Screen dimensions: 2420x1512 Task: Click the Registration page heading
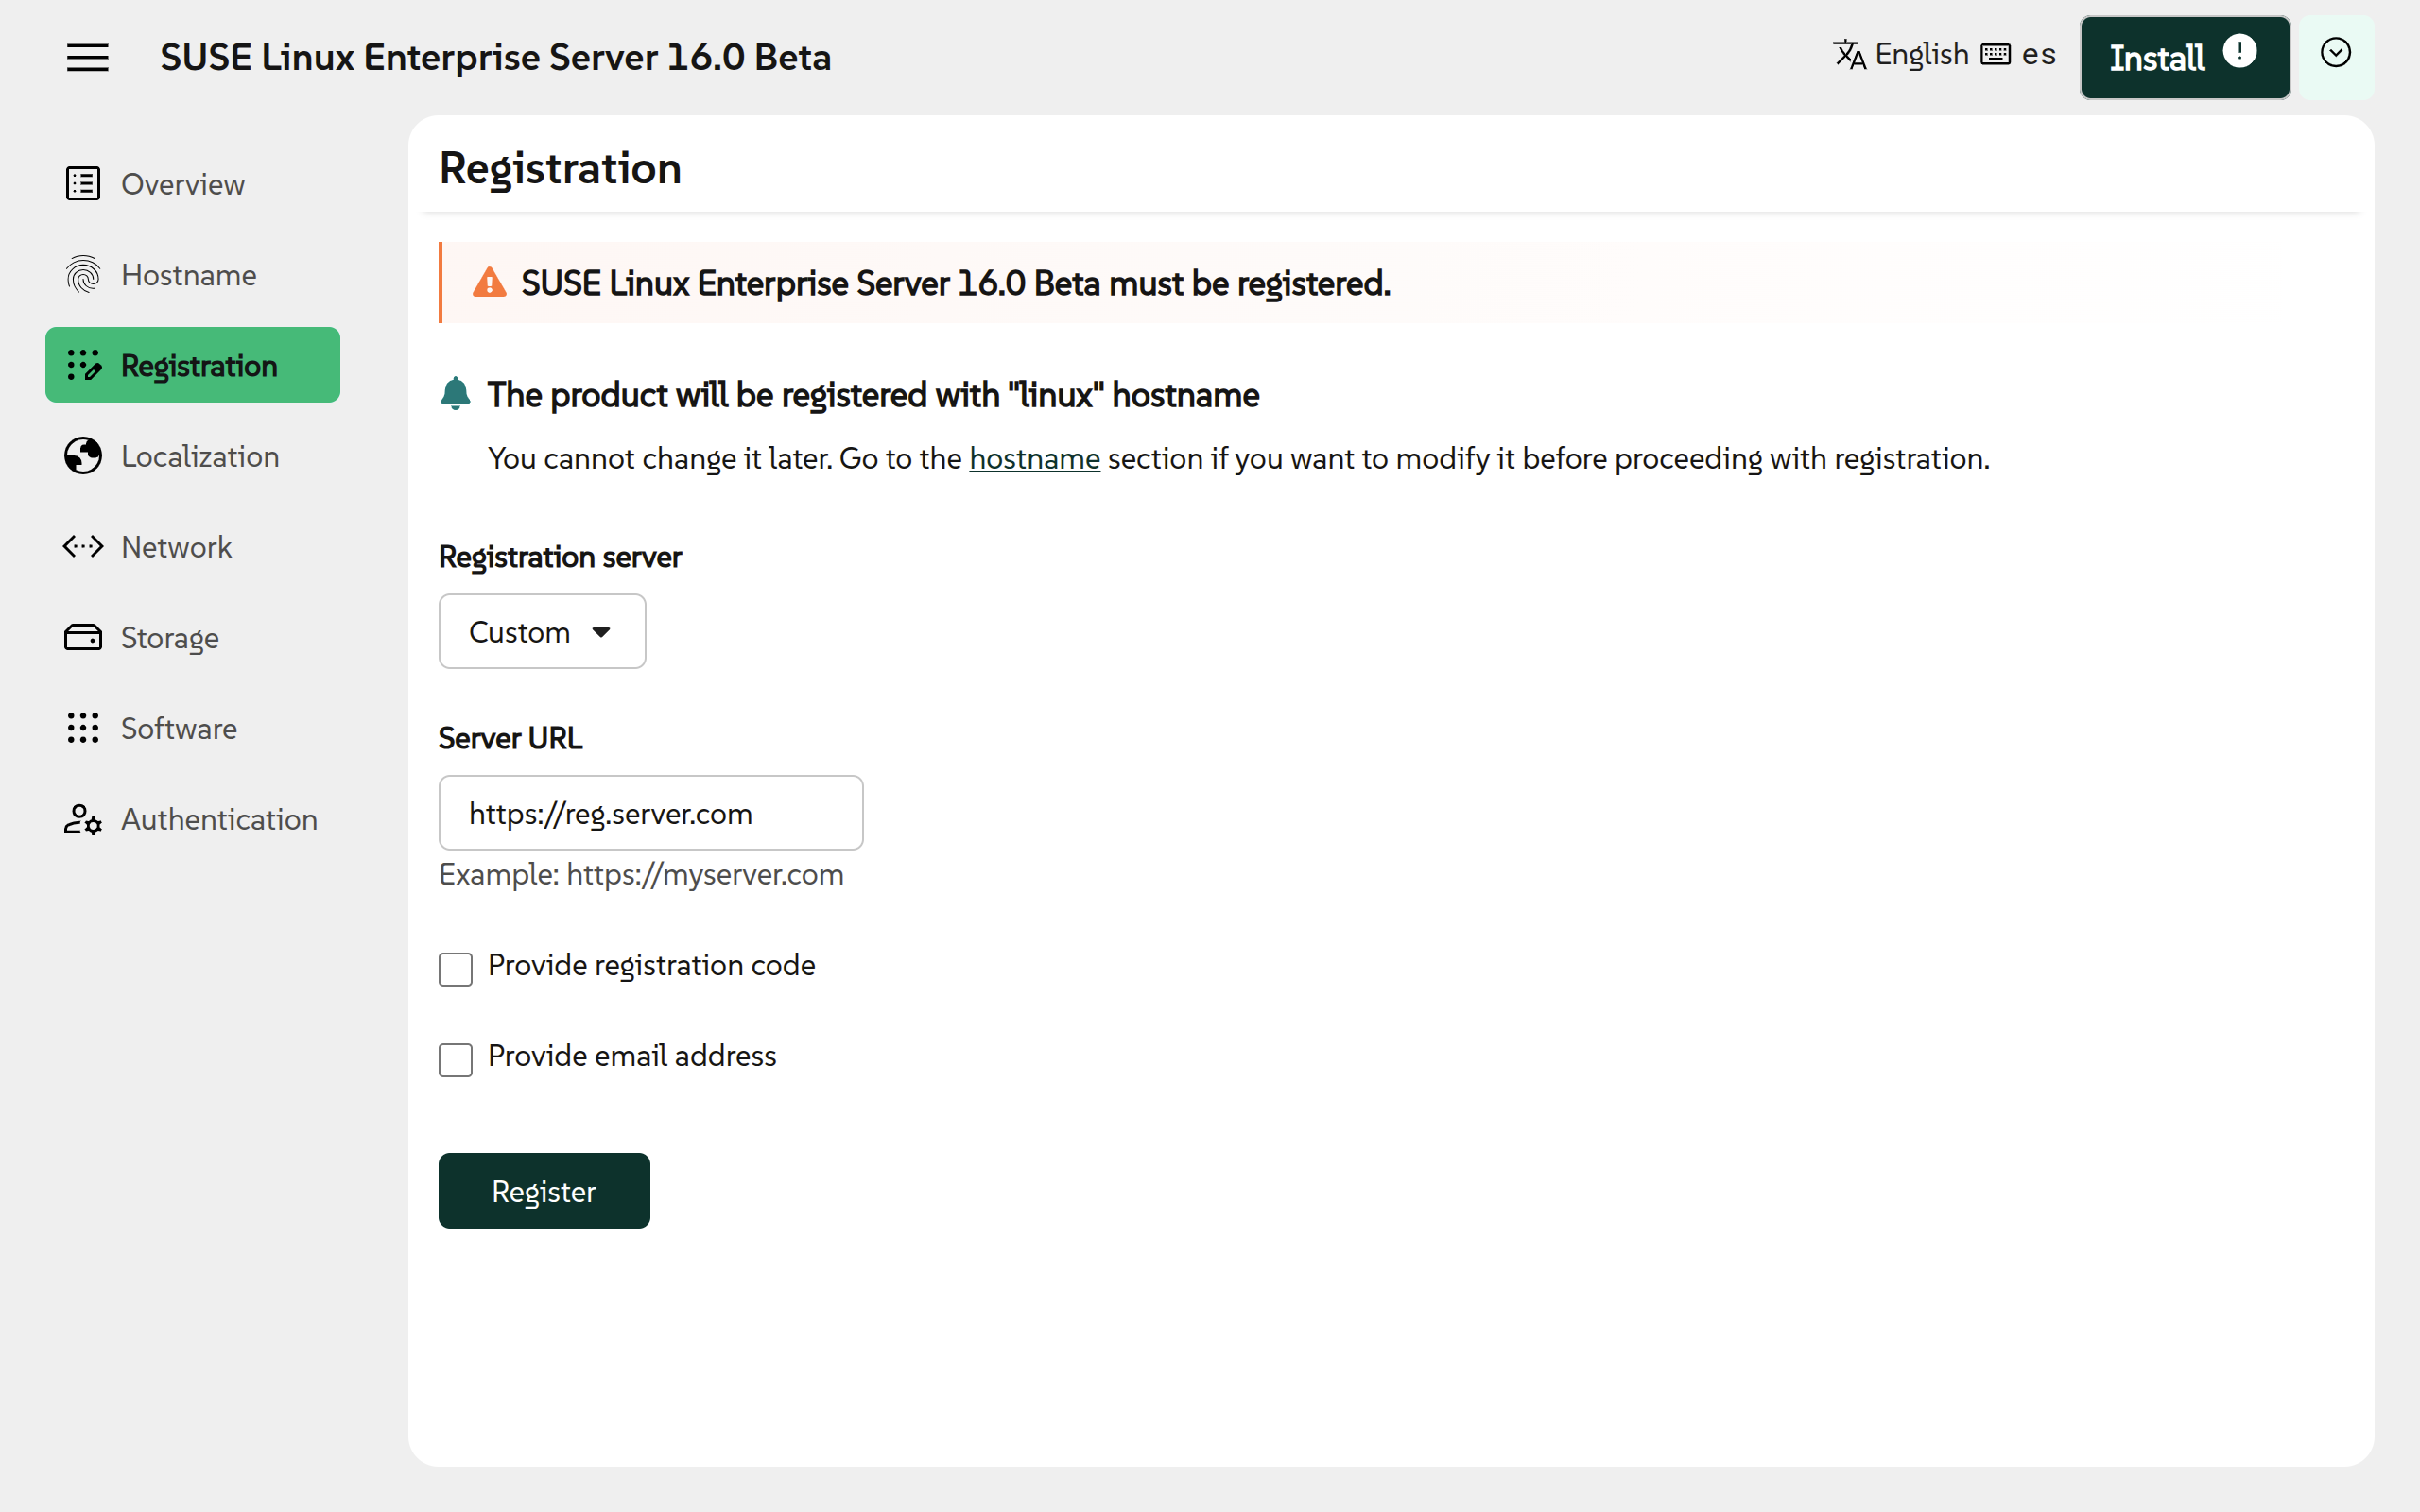[560, 168]
